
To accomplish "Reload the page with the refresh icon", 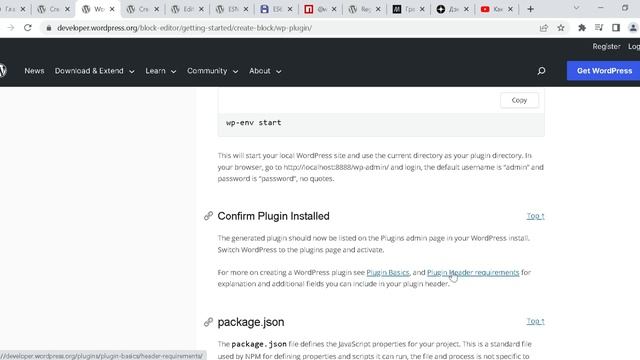I will click(27, 28).
